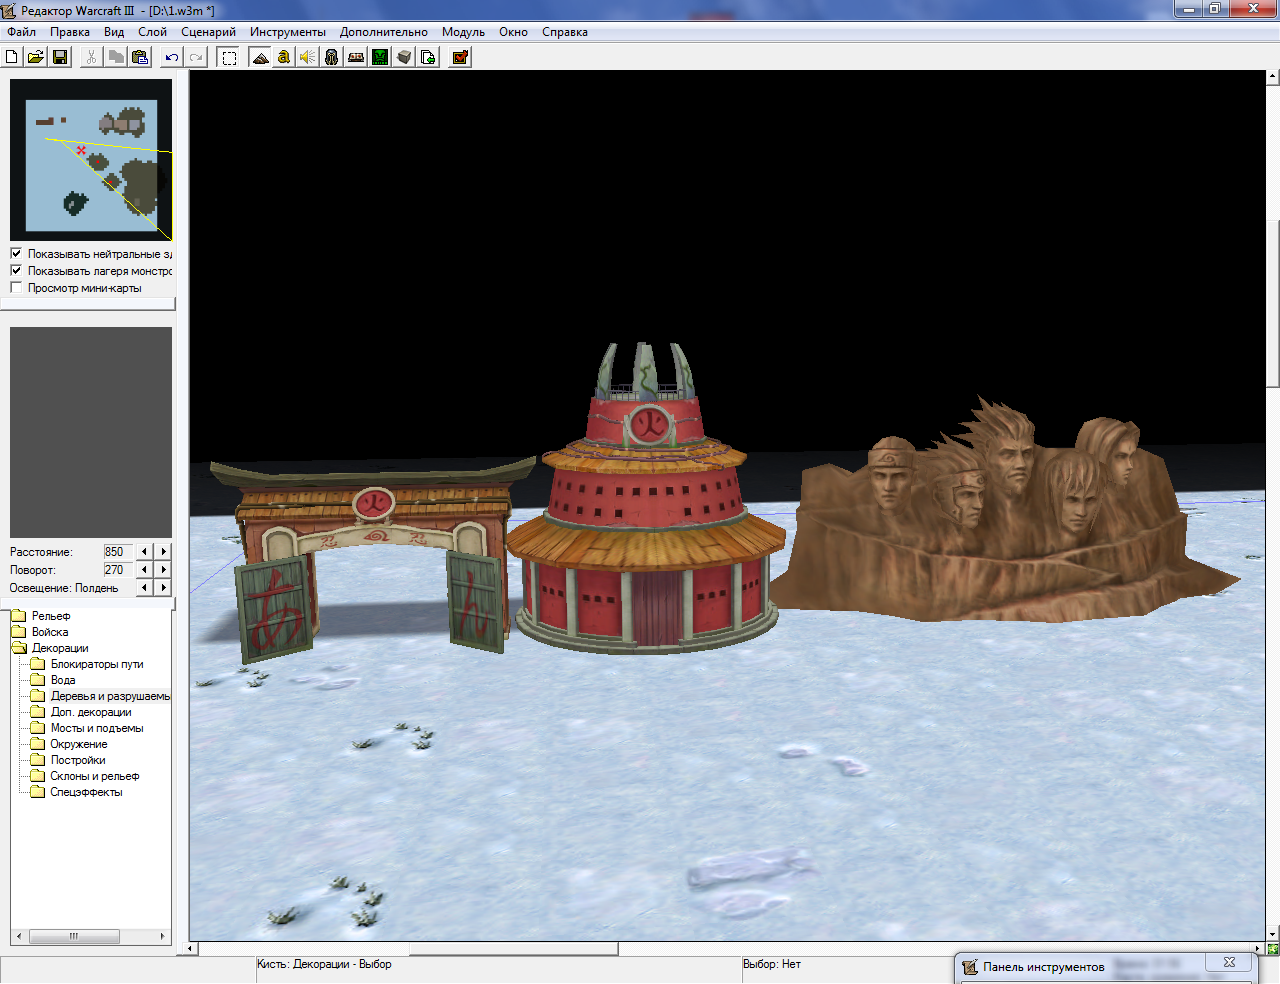Select the Блокираторы пути folder
The image size is (1280, 984).
(x=97, y=664)
